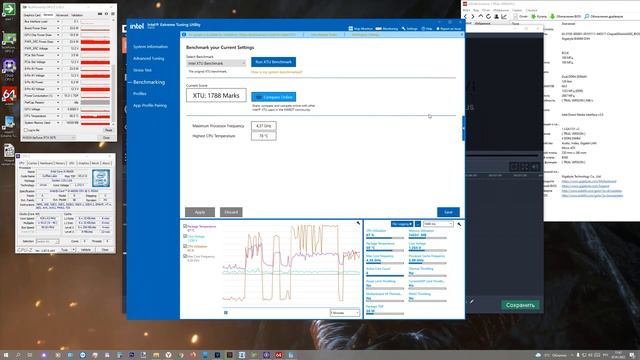Click GPU-Z refresh icon
This screenshot has height=360, width=640.
point(107,14)
